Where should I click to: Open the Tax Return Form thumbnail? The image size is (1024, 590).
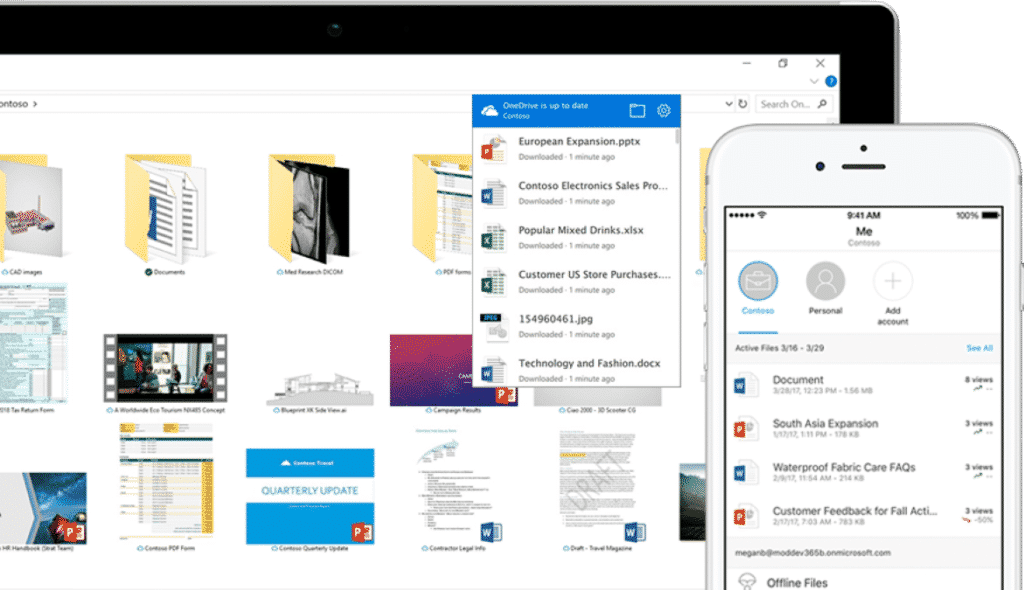[33, 343]
